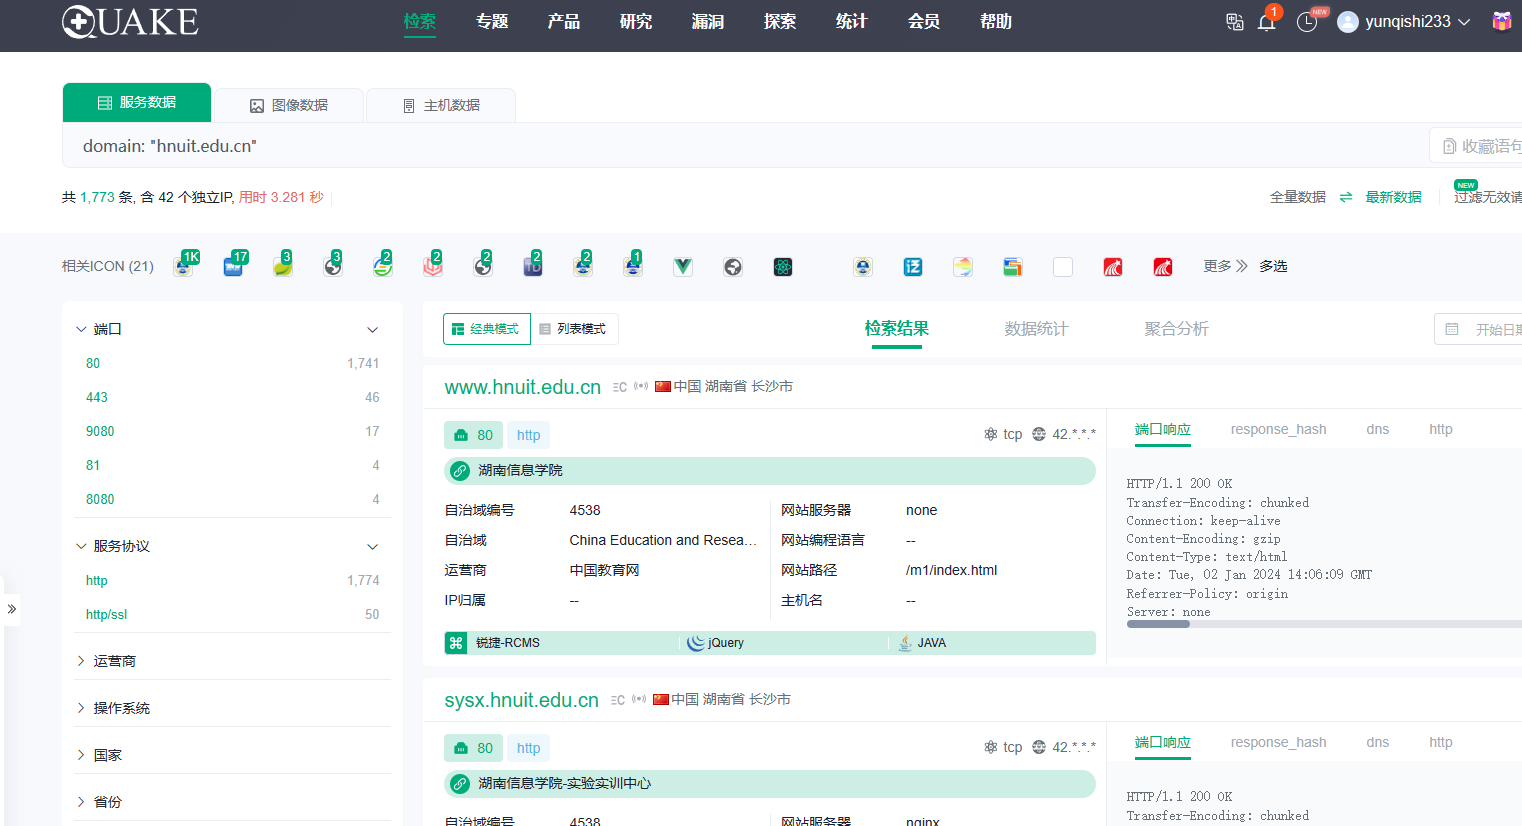Image resolution: width=1522 pixels, height=826 pixels.
Task: Select 最新数据 data option
Action: [1393, 197]
